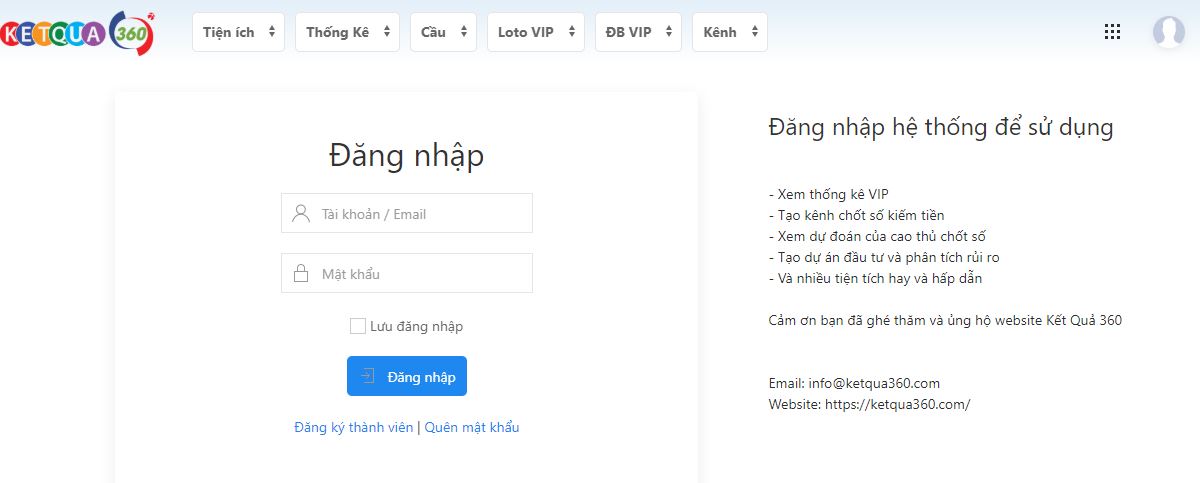Expand the Cầu dropdown menu
1200x483 pixels.
(443, 32)
